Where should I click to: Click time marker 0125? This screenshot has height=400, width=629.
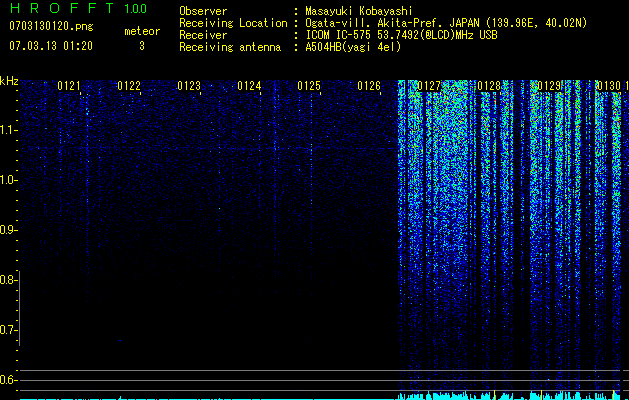tap(309, 86)
